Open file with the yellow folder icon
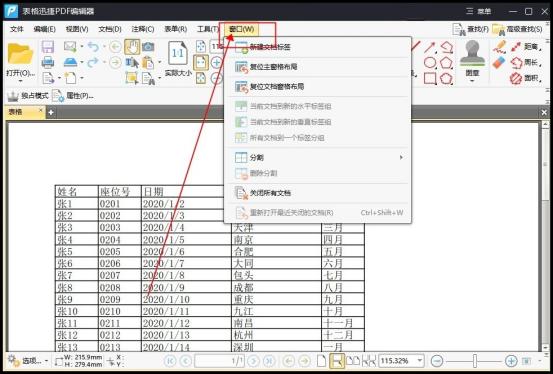This screenshot has height=374, width=553. click(20, 54)
